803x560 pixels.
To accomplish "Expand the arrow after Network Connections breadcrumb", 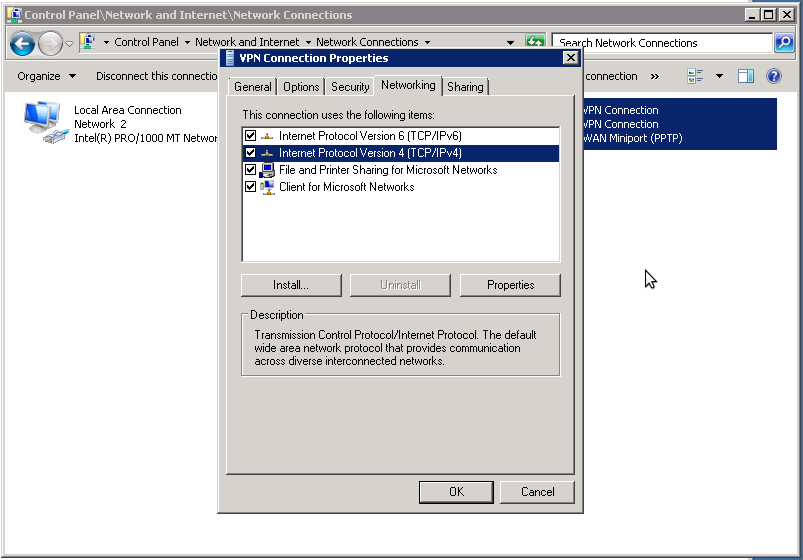I will point(427,43).
